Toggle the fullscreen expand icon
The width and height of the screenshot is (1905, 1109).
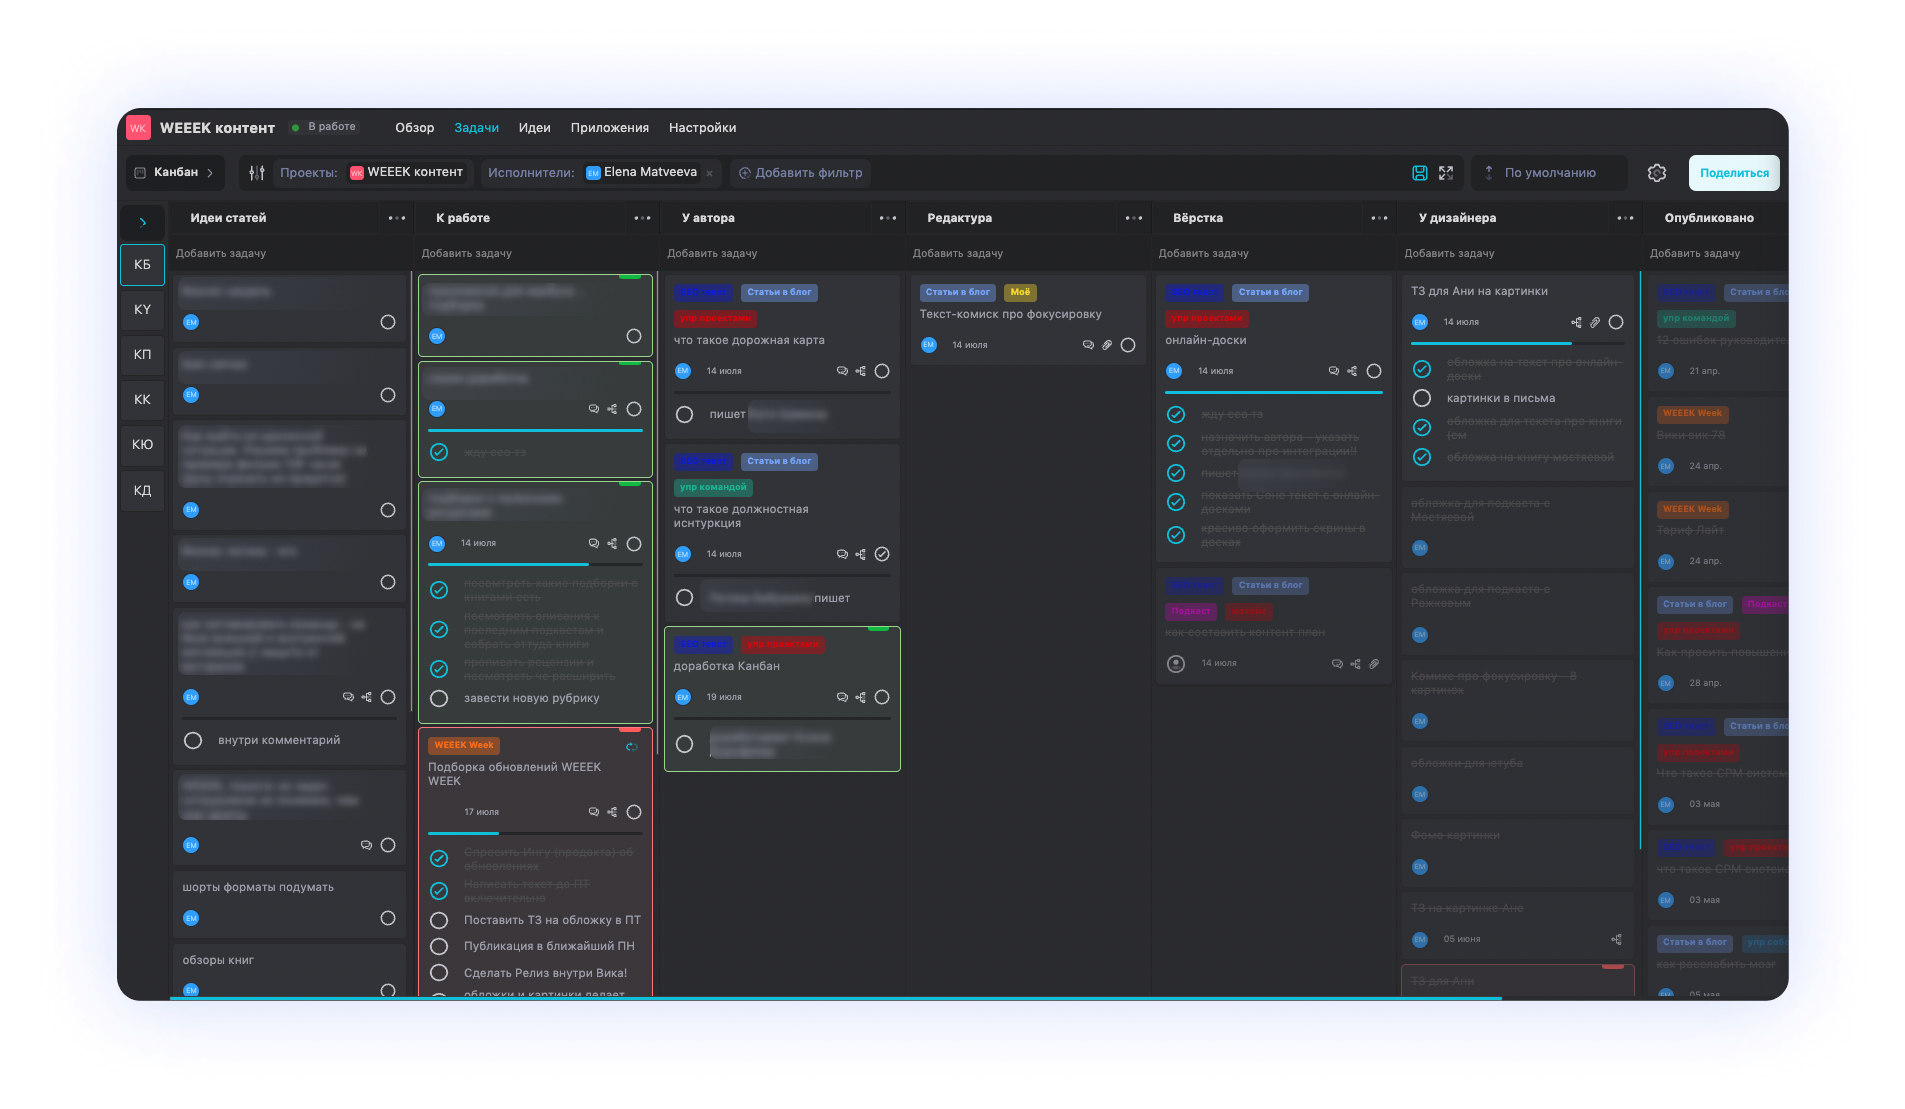1446,173
